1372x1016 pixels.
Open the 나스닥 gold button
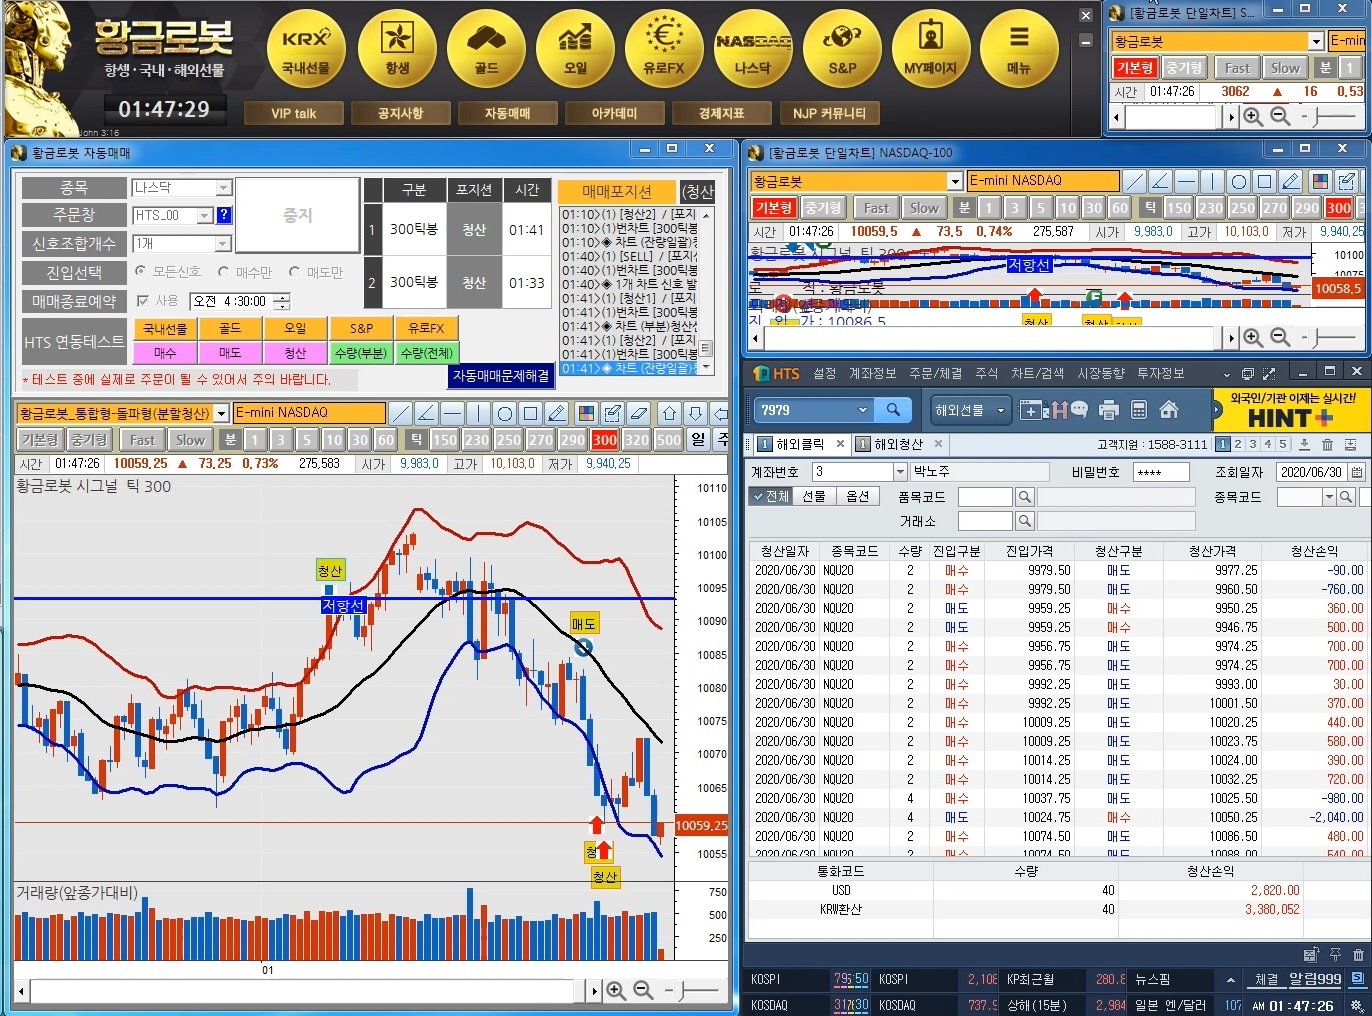[753, 51]
